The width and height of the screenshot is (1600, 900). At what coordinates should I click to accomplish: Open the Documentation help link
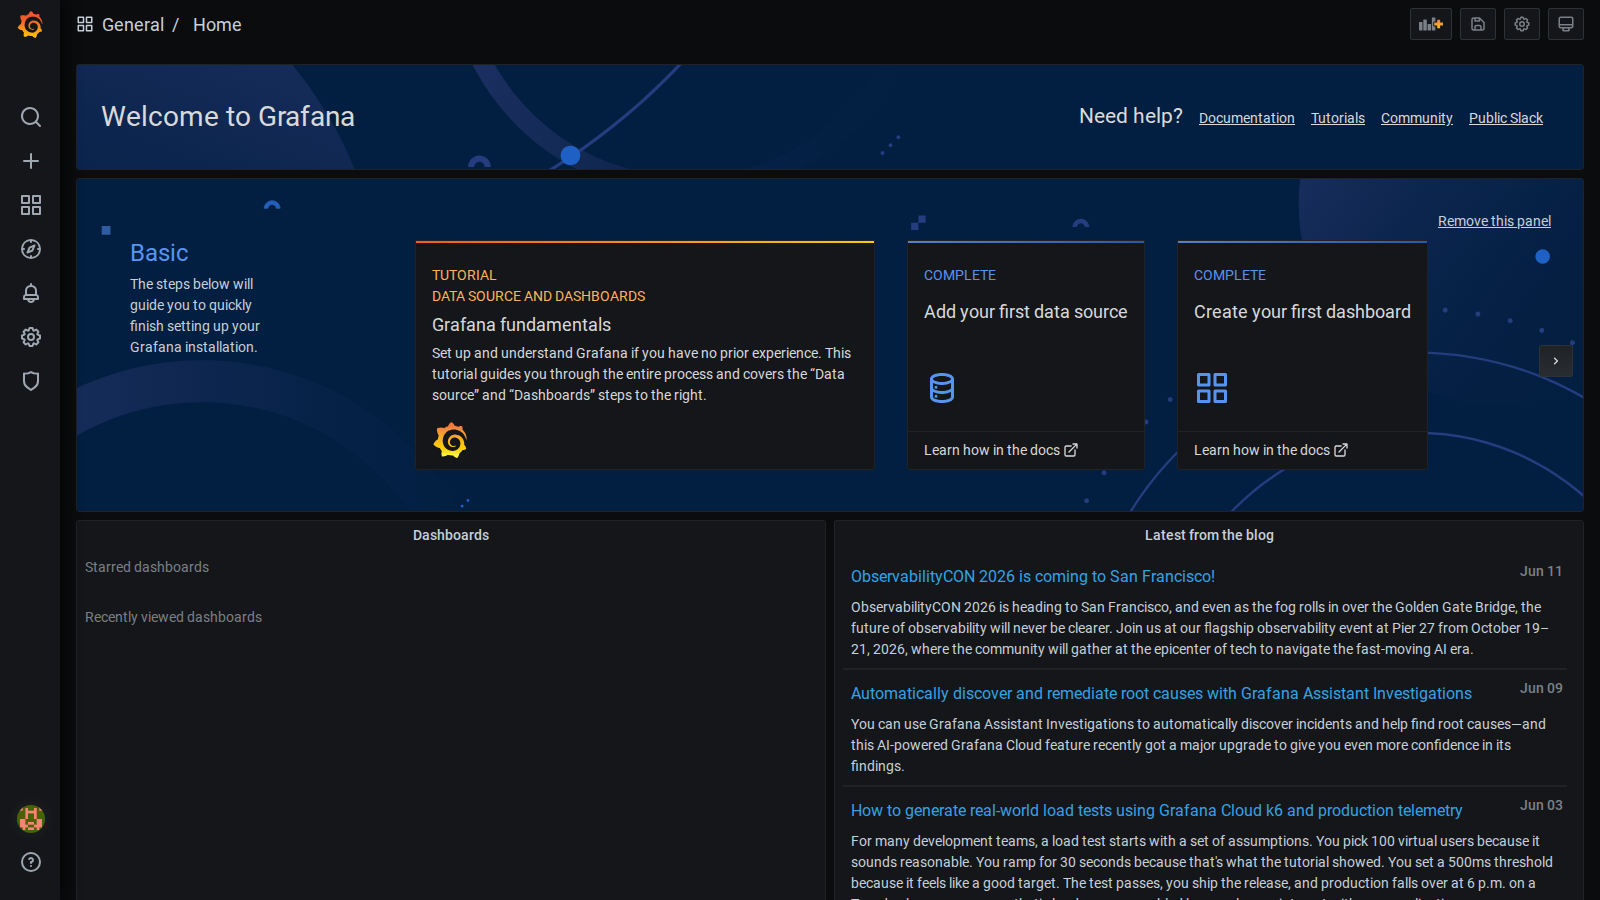coord(1247,118)
